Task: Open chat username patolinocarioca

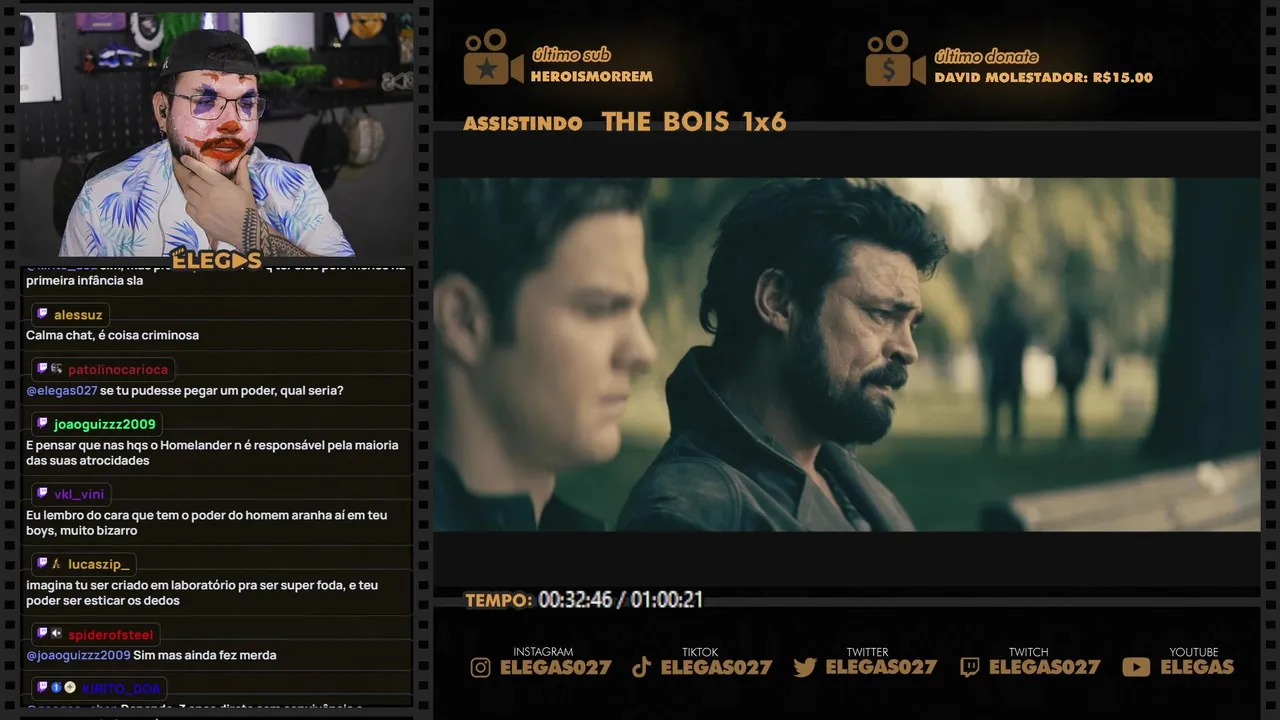Action: [118, 370]
